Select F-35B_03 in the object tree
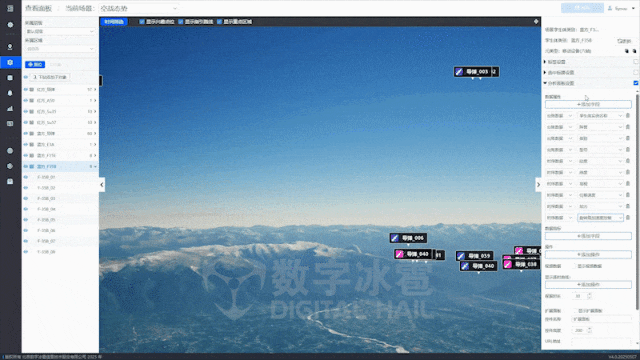 coord(47,198)
